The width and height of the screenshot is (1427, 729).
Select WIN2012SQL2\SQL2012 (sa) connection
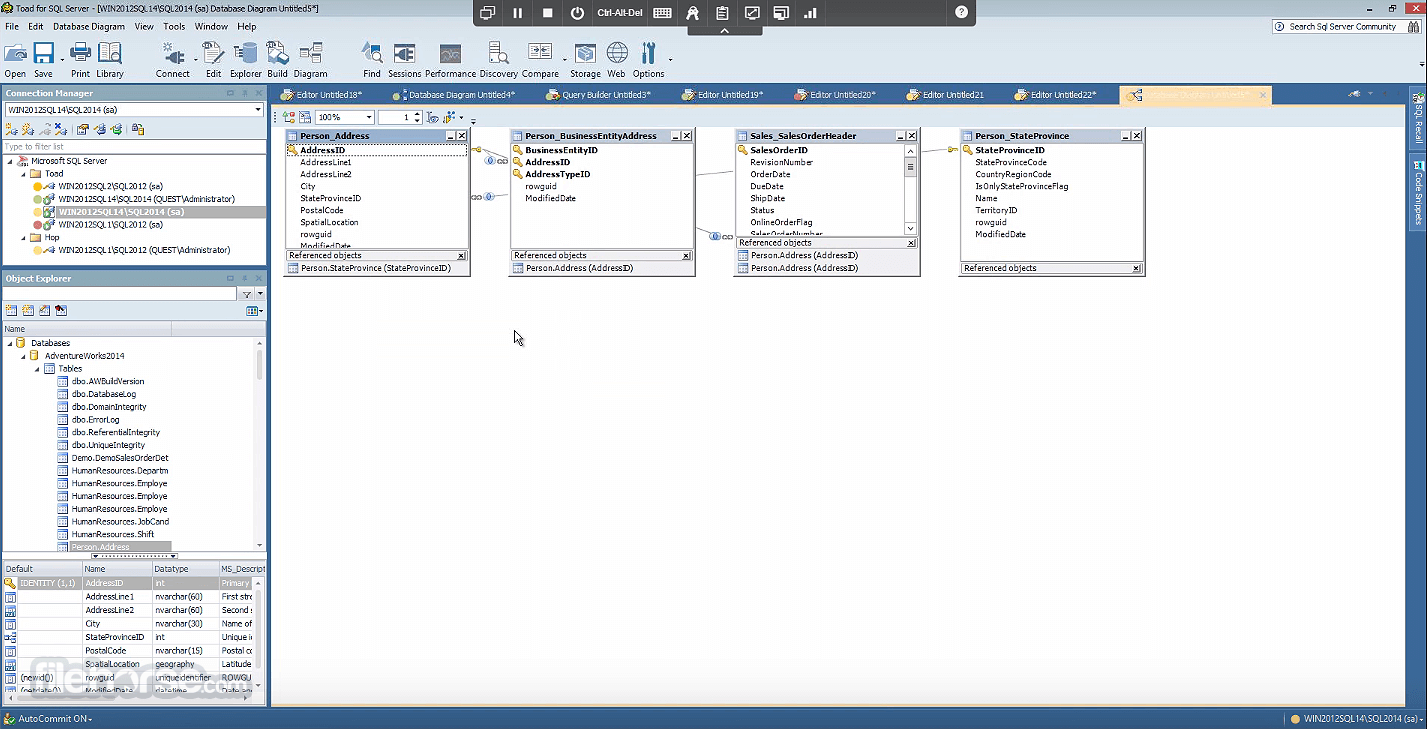pos(110,186)
